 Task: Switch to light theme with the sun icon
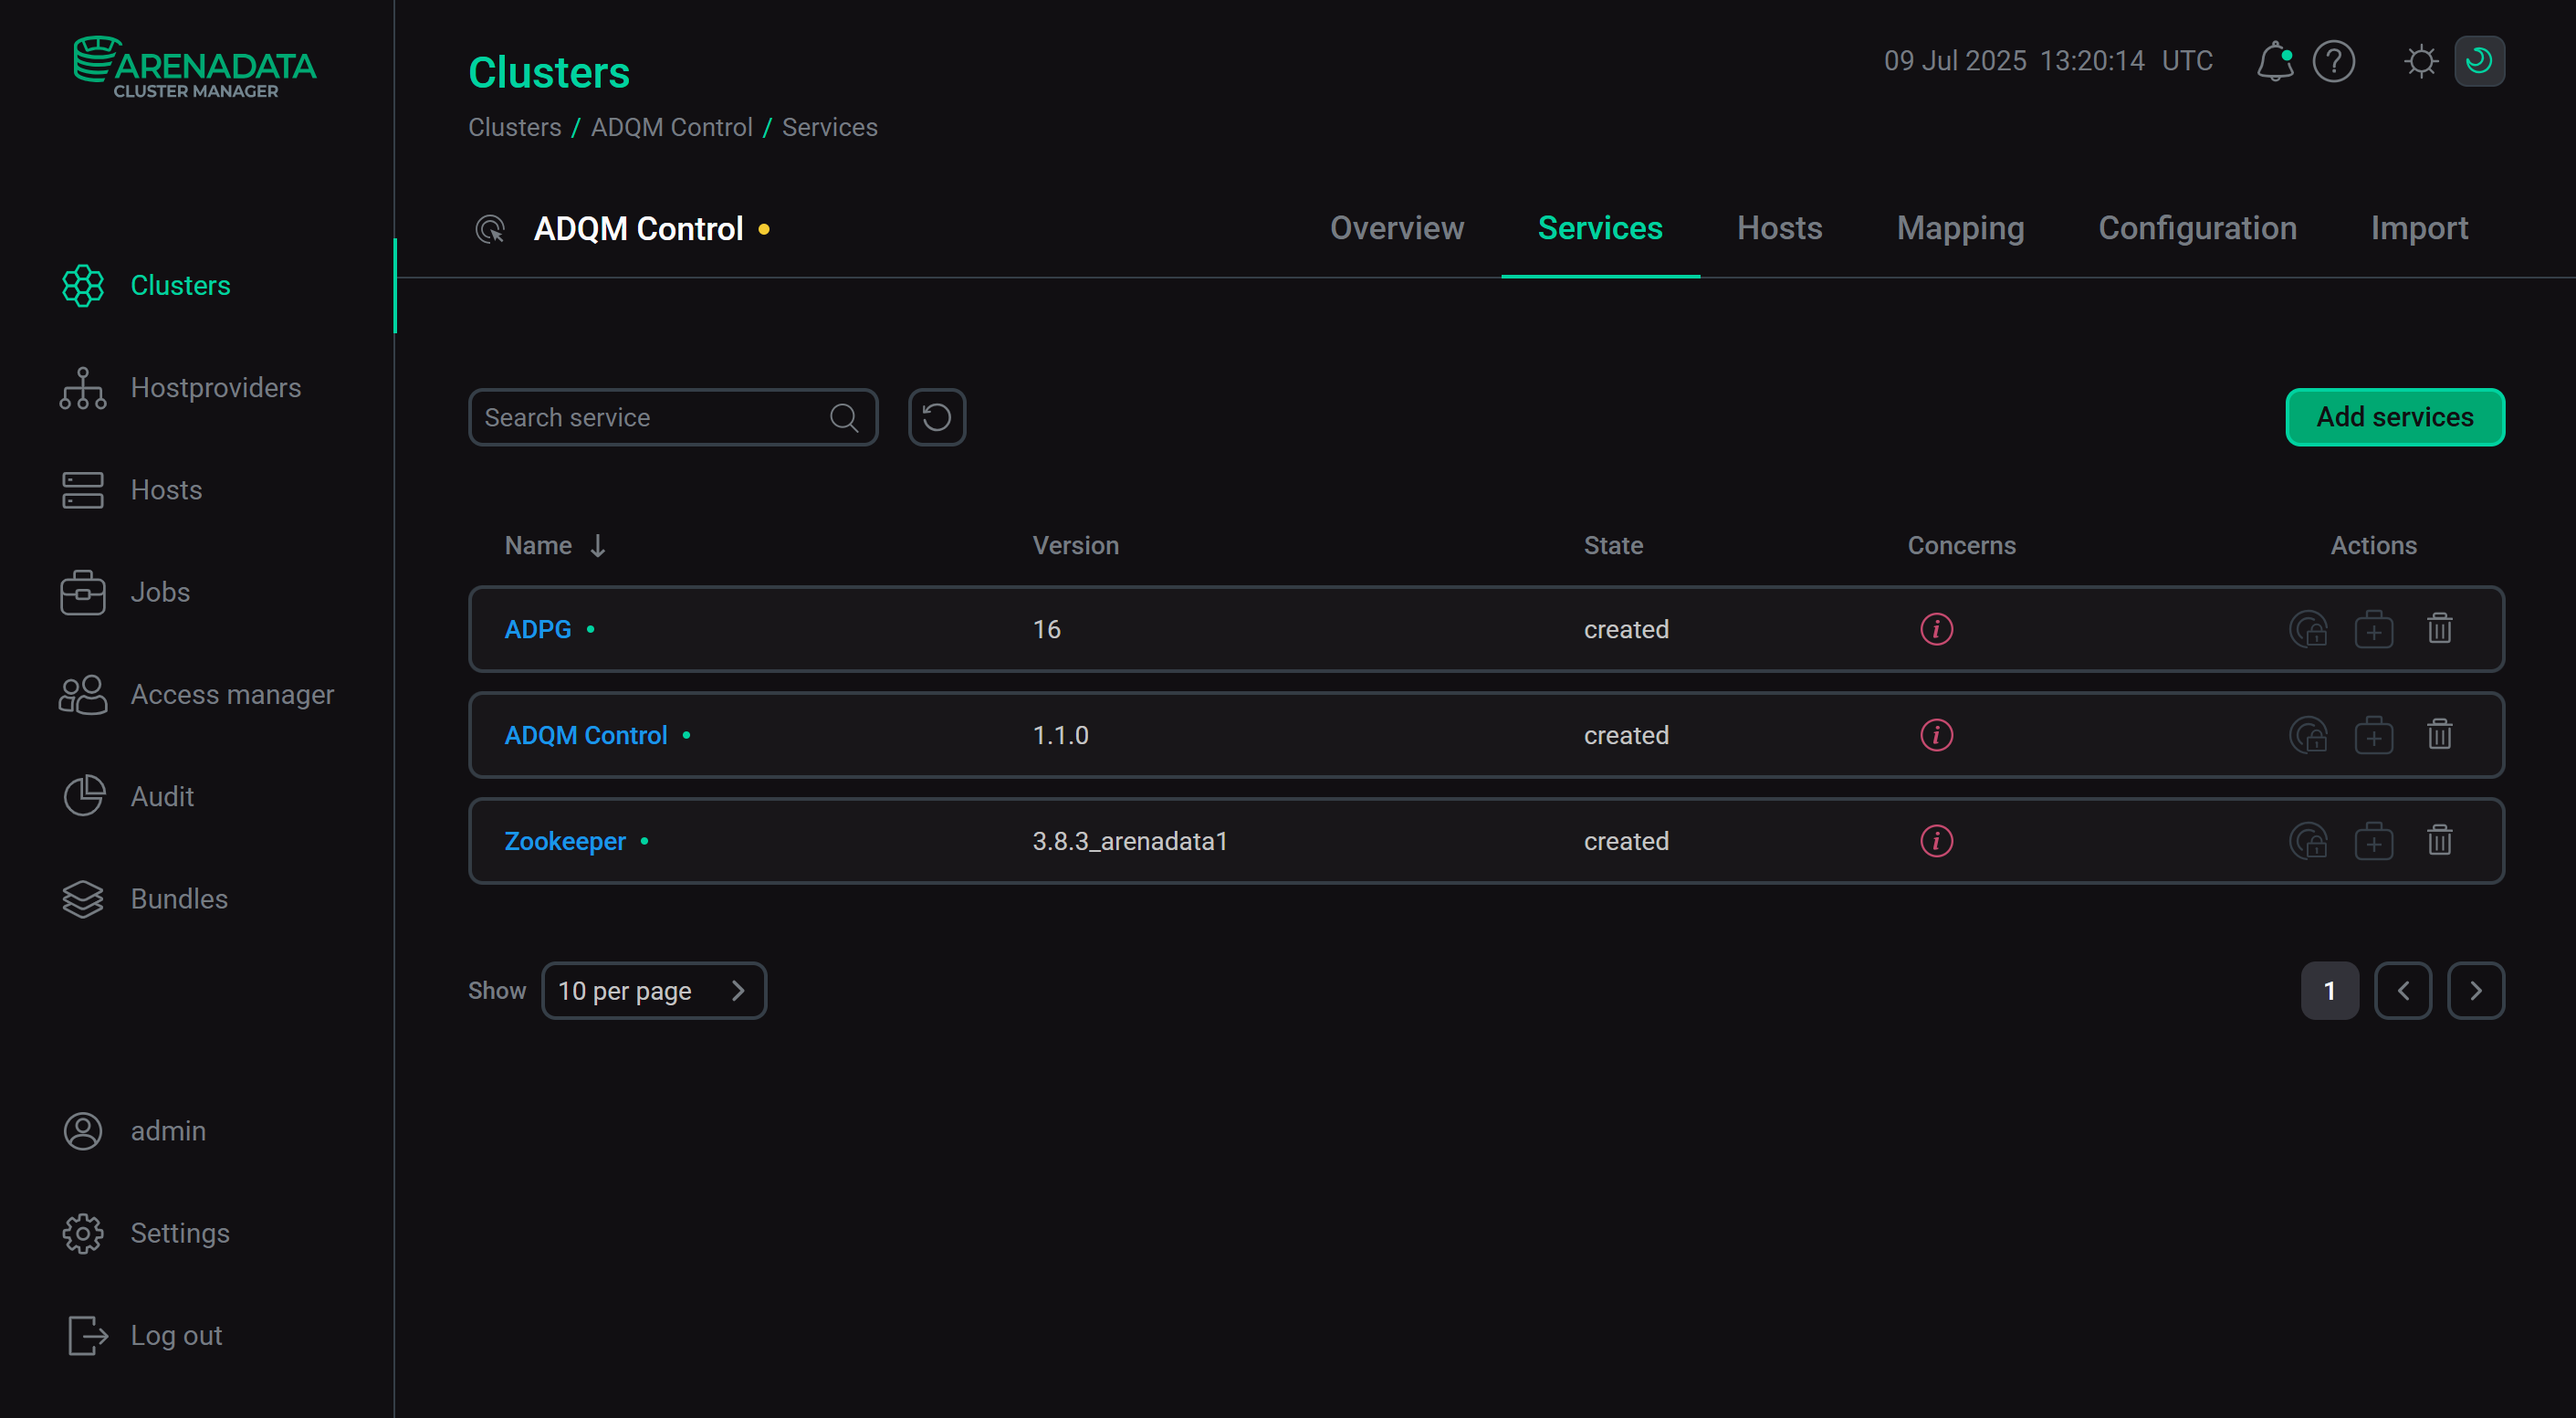2421,61
